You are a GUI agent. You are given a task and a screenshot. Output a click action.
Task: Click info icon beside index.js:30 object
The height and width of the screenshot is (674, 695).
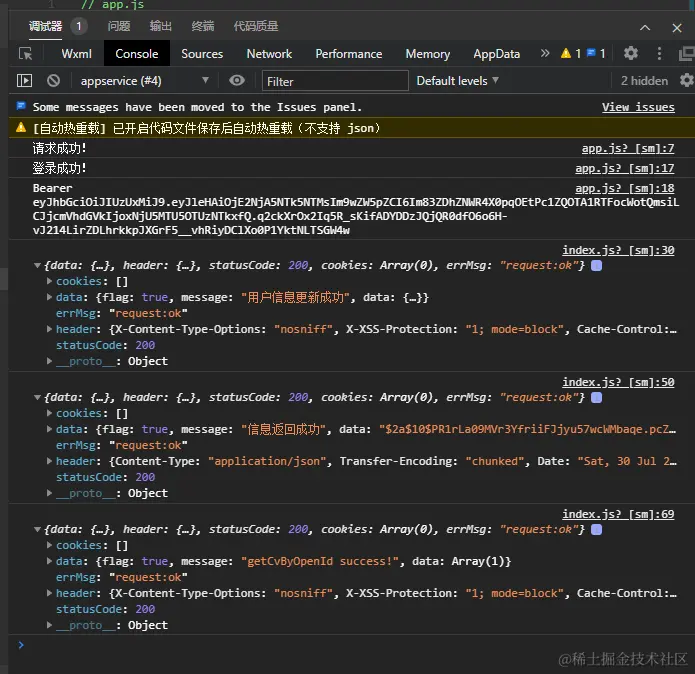[x=597, y=265]
